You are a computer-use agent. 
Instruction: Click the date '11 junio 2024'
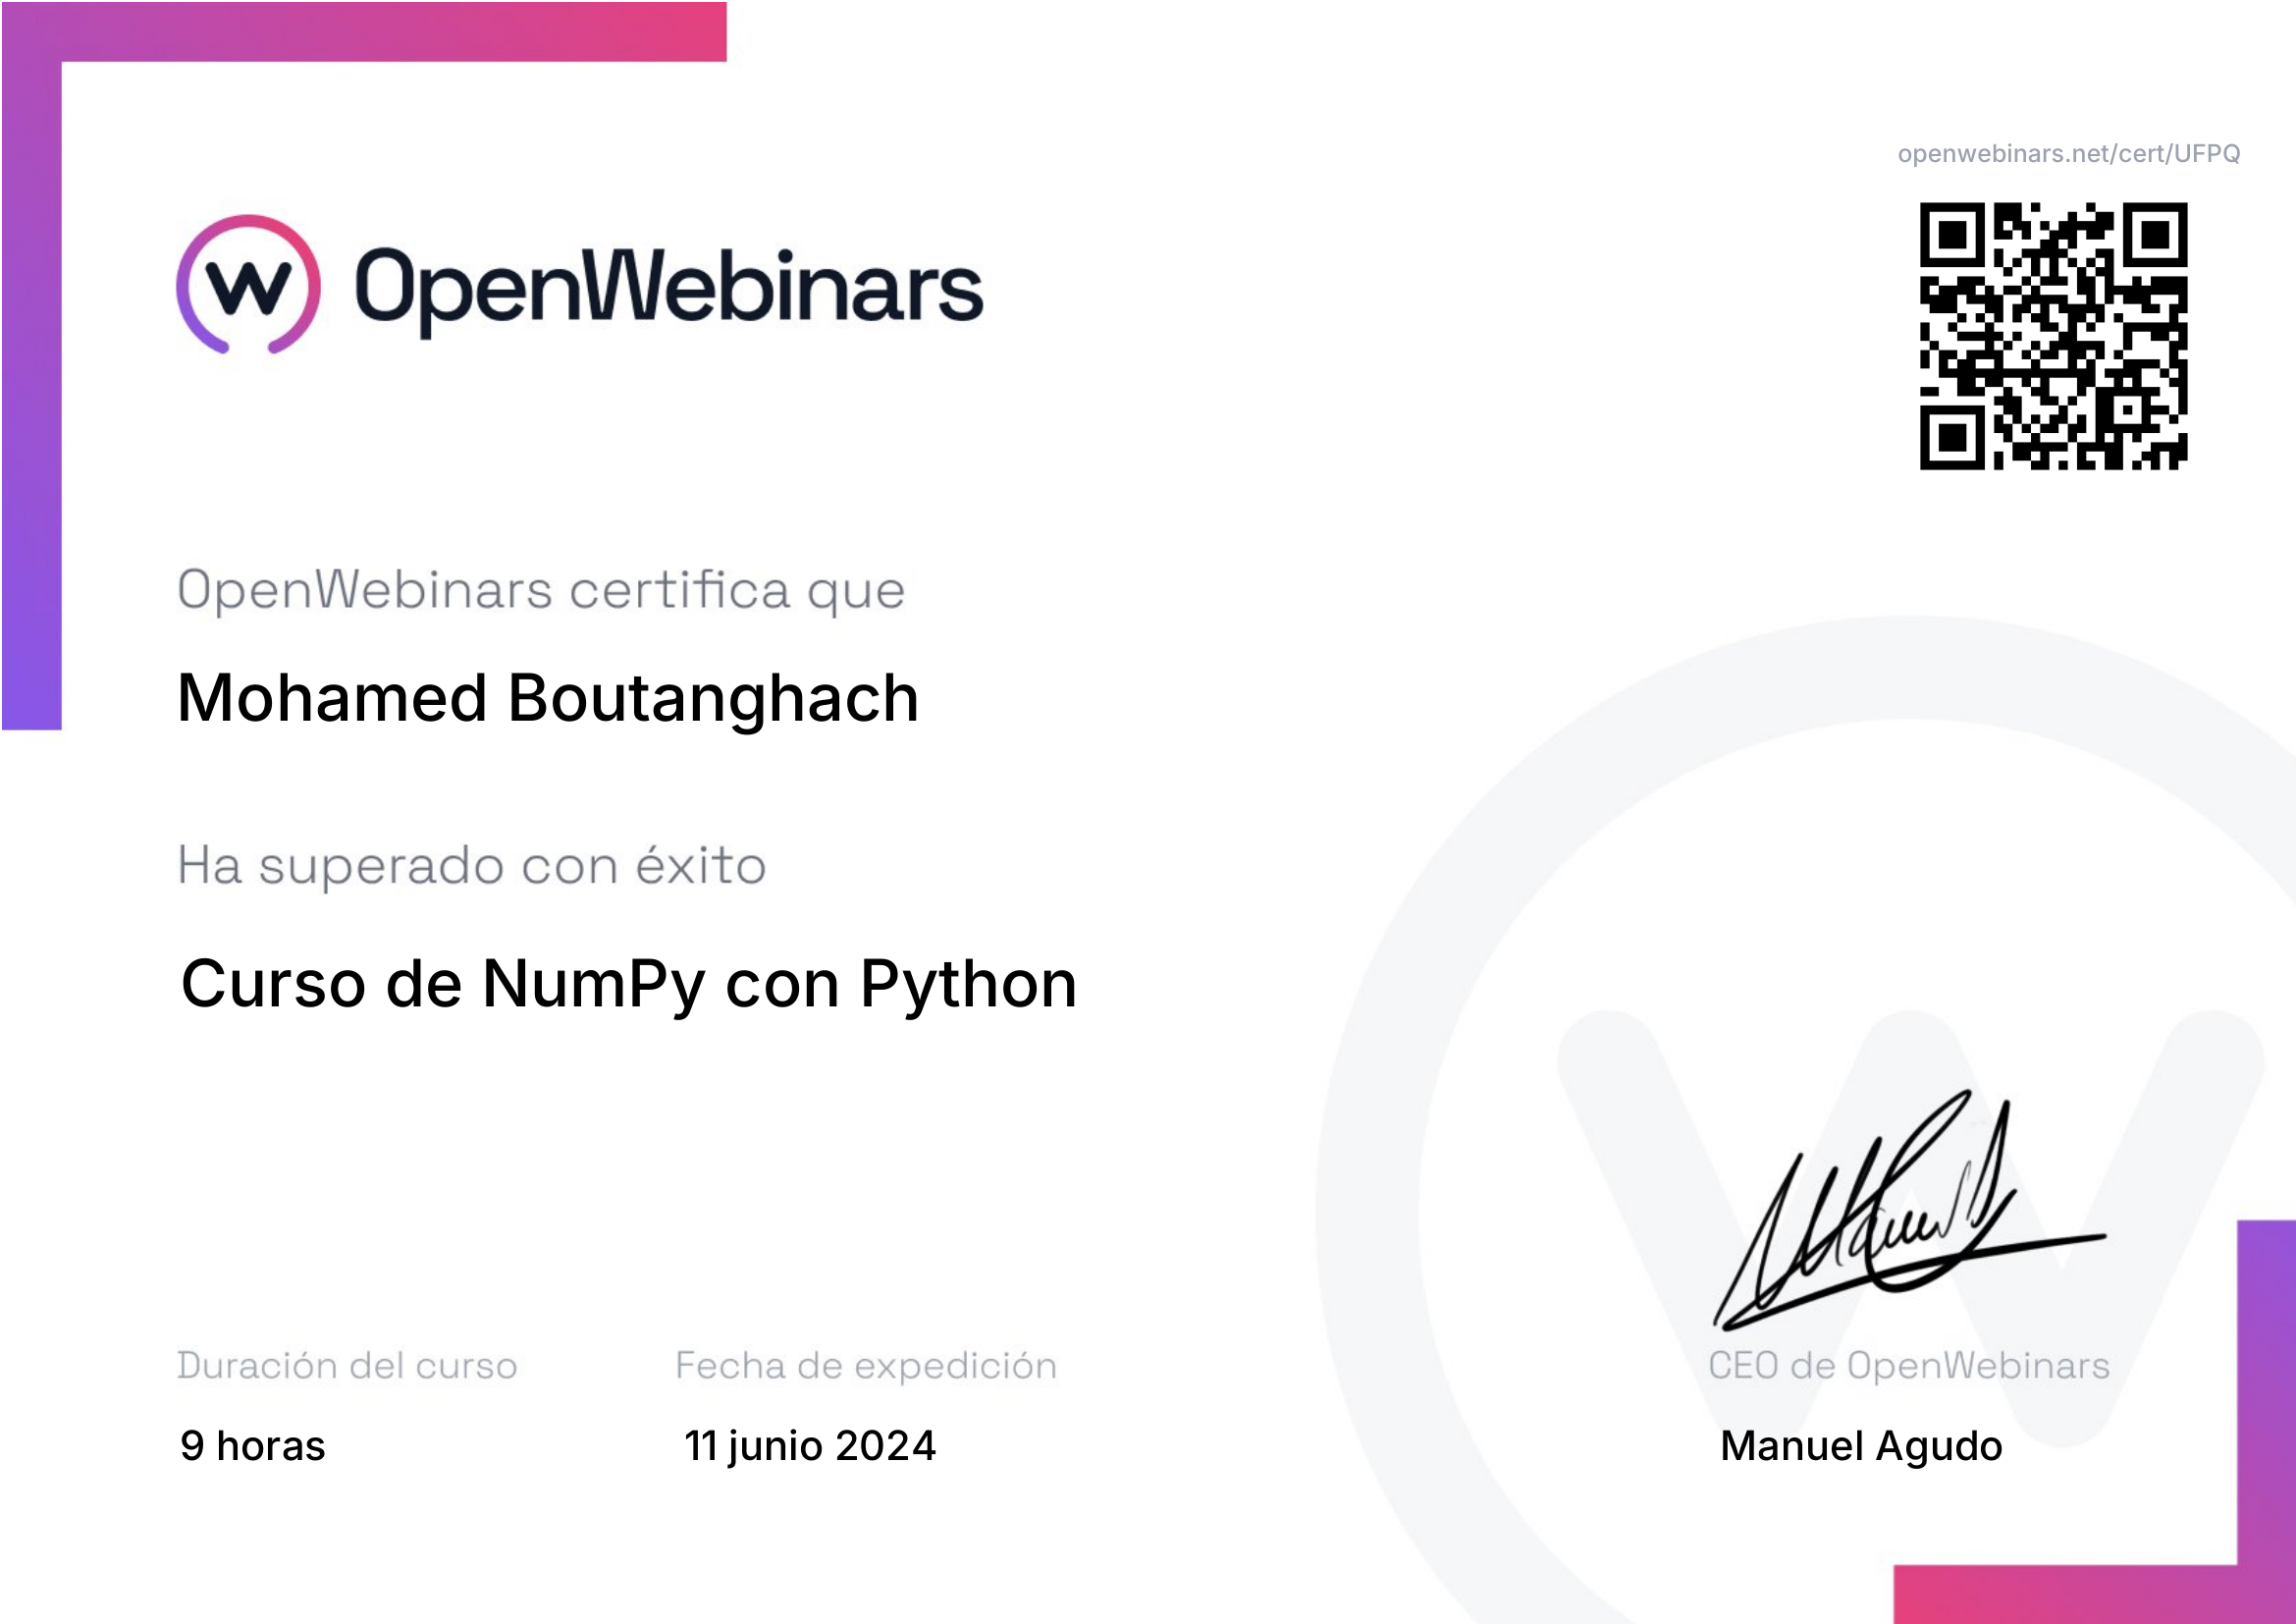pyautogui.click(x=809, y=1446)
